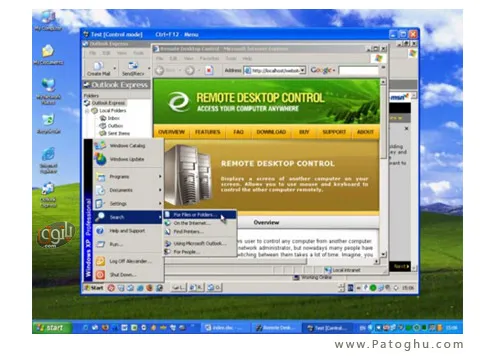Choose For Files or Folders... search option
480x360 pixels.
[x=200, y=214]
